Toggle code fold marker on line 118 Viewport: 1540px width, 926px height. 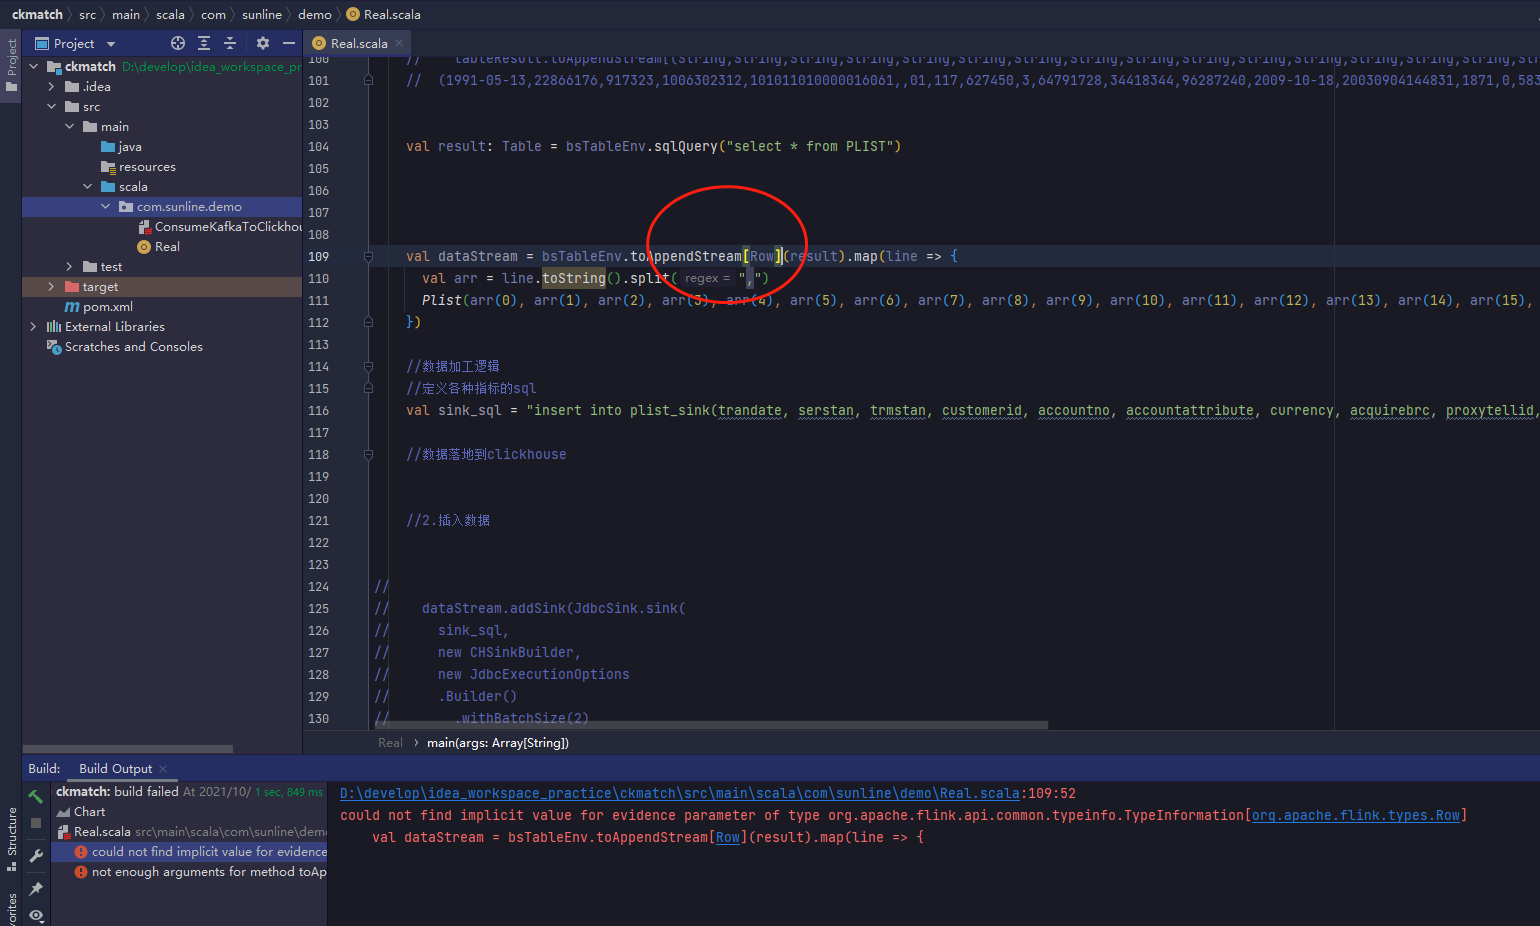[368, 454]
